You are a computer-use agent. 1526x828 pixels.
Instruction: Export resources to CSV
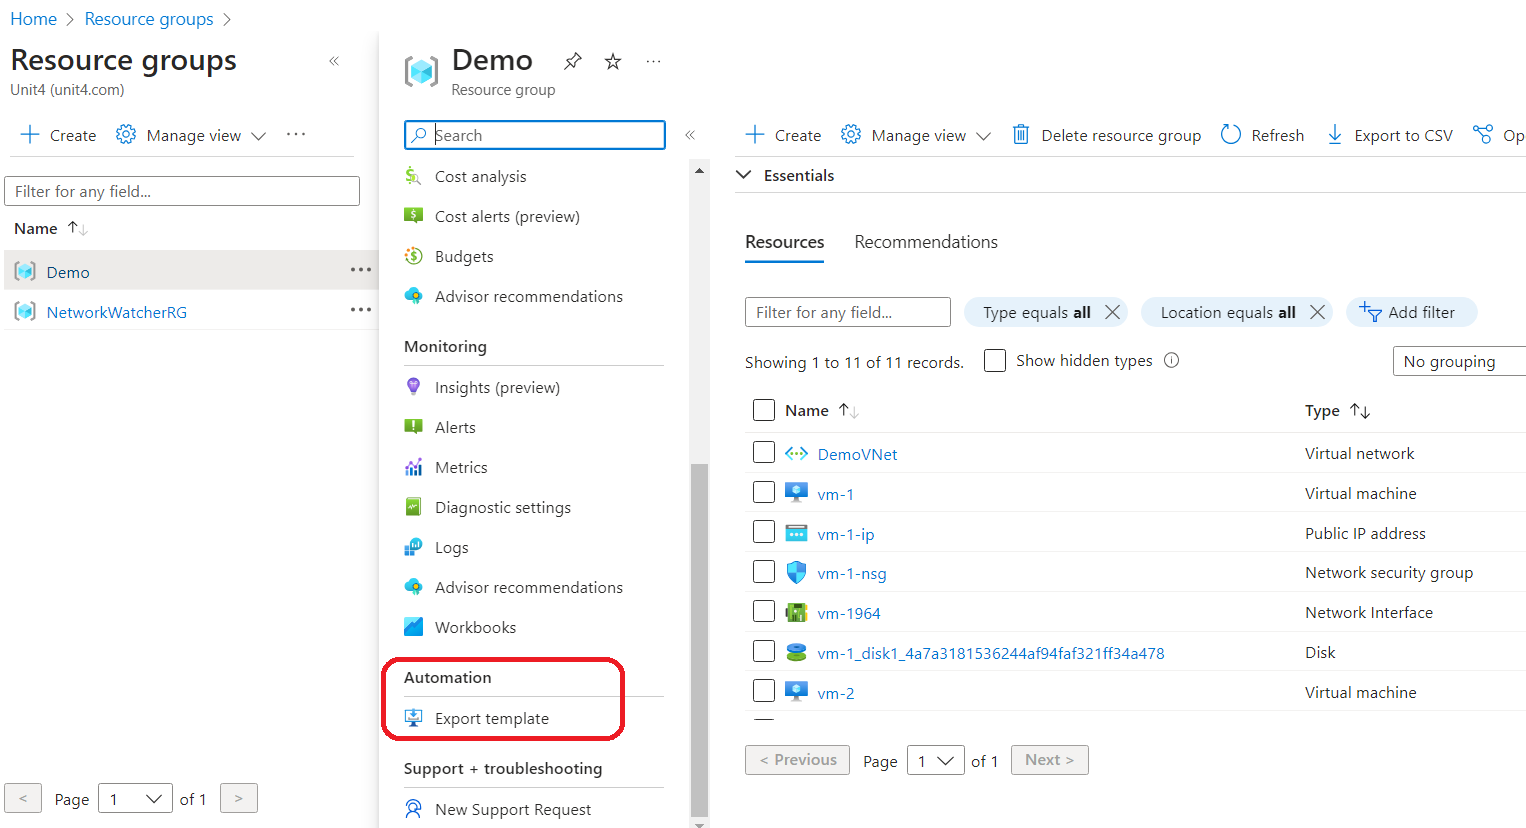(1389, 135)
